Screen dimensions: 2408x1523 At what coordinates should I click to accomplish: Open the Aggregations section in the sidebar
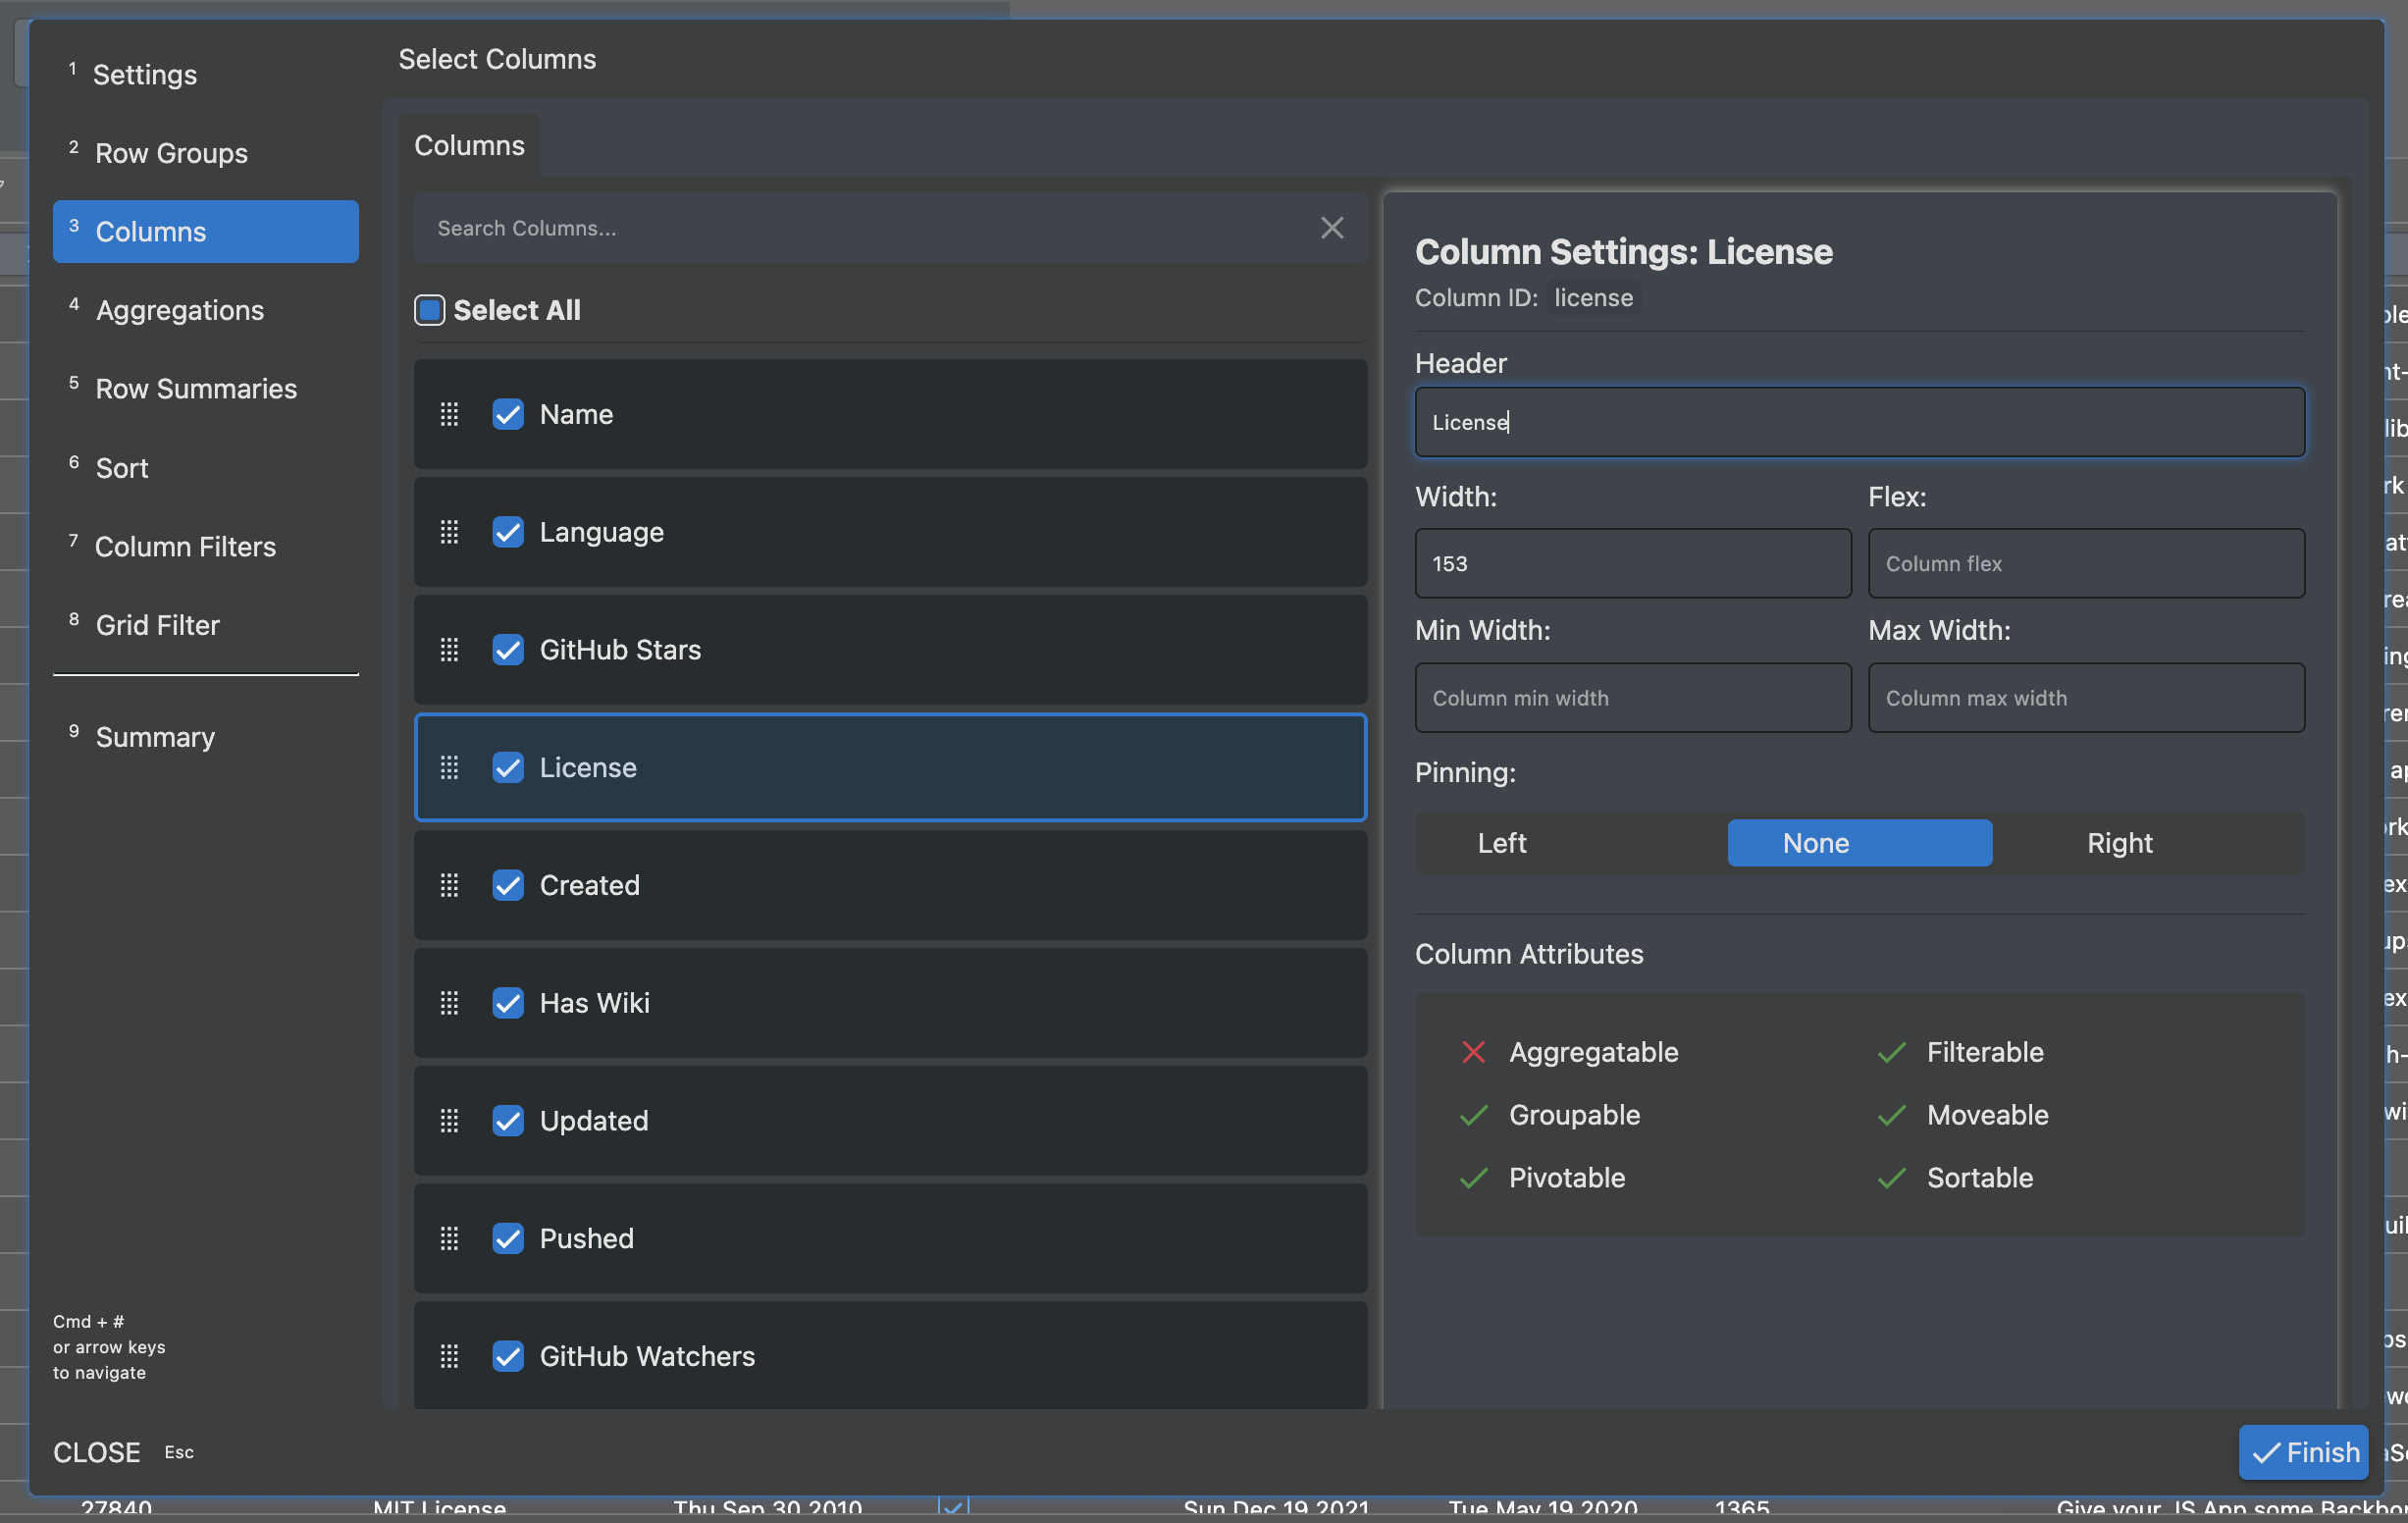pyautogui.click(x=180, y=310)
